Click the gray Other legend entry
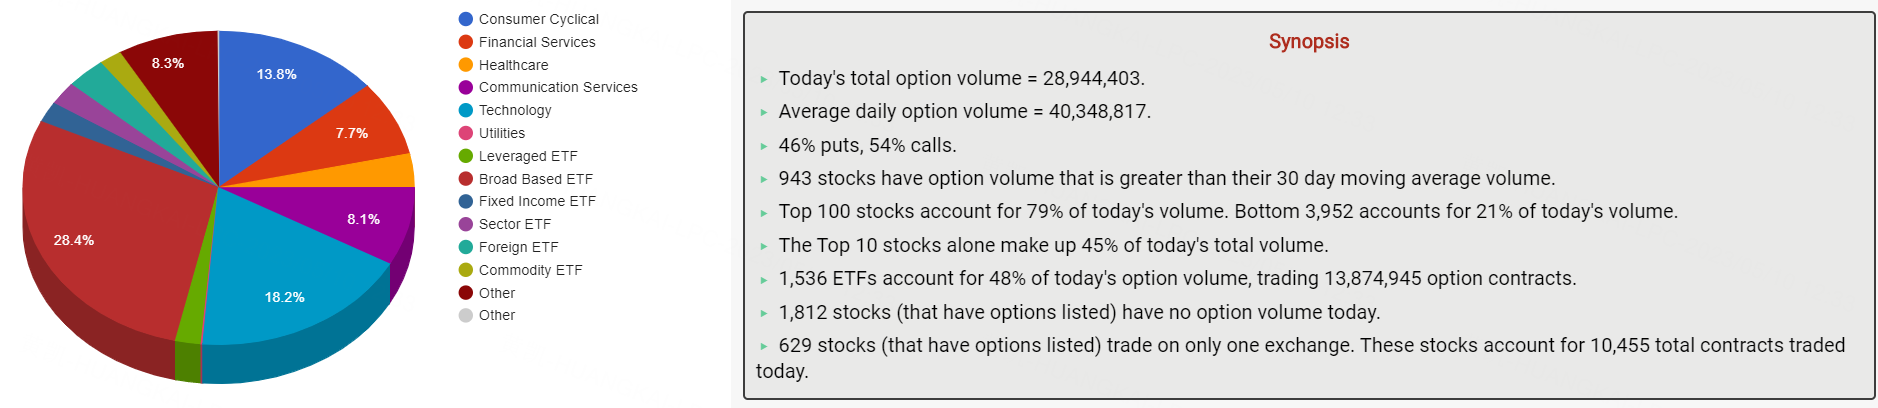This screenshot has width=1878, height=408. pyautogui.click(x=496, y=315)
